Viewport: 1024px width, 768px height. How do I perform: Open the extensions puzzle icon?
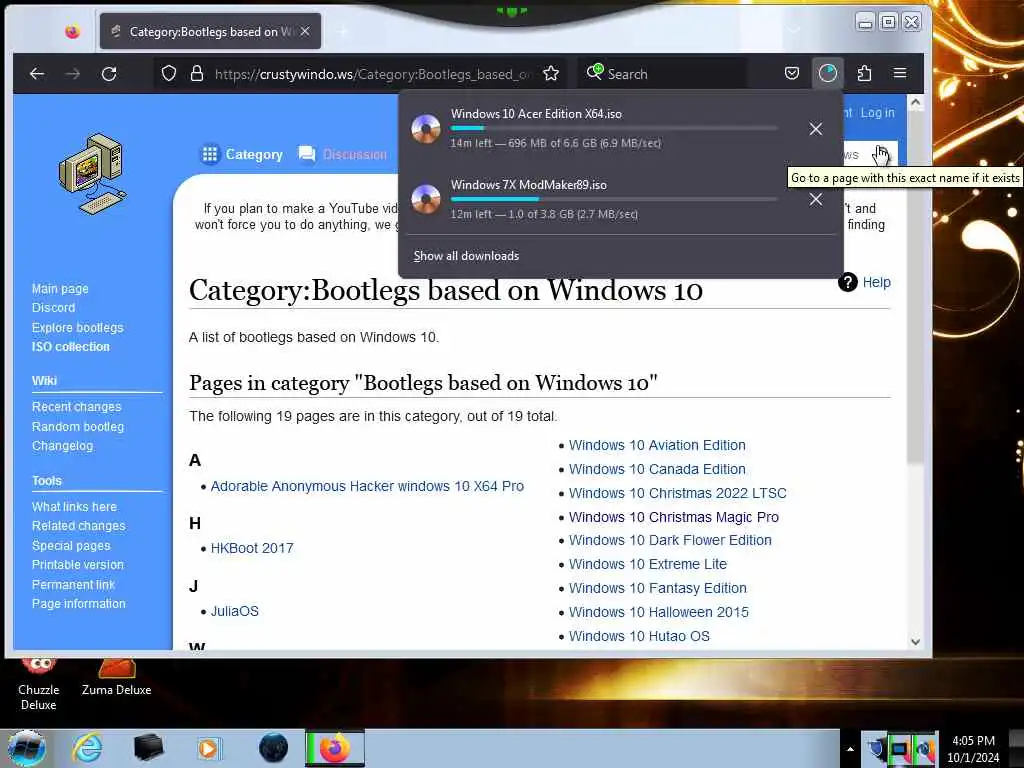(x=864, y=73)
